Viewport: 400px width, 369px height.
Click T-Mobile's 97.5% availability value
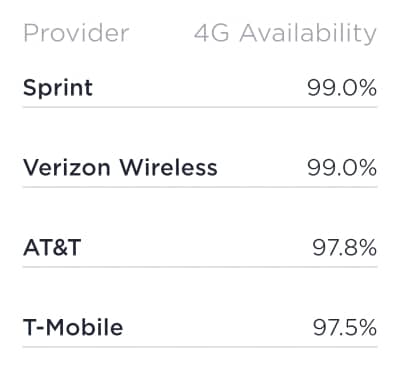coord(345,327)
